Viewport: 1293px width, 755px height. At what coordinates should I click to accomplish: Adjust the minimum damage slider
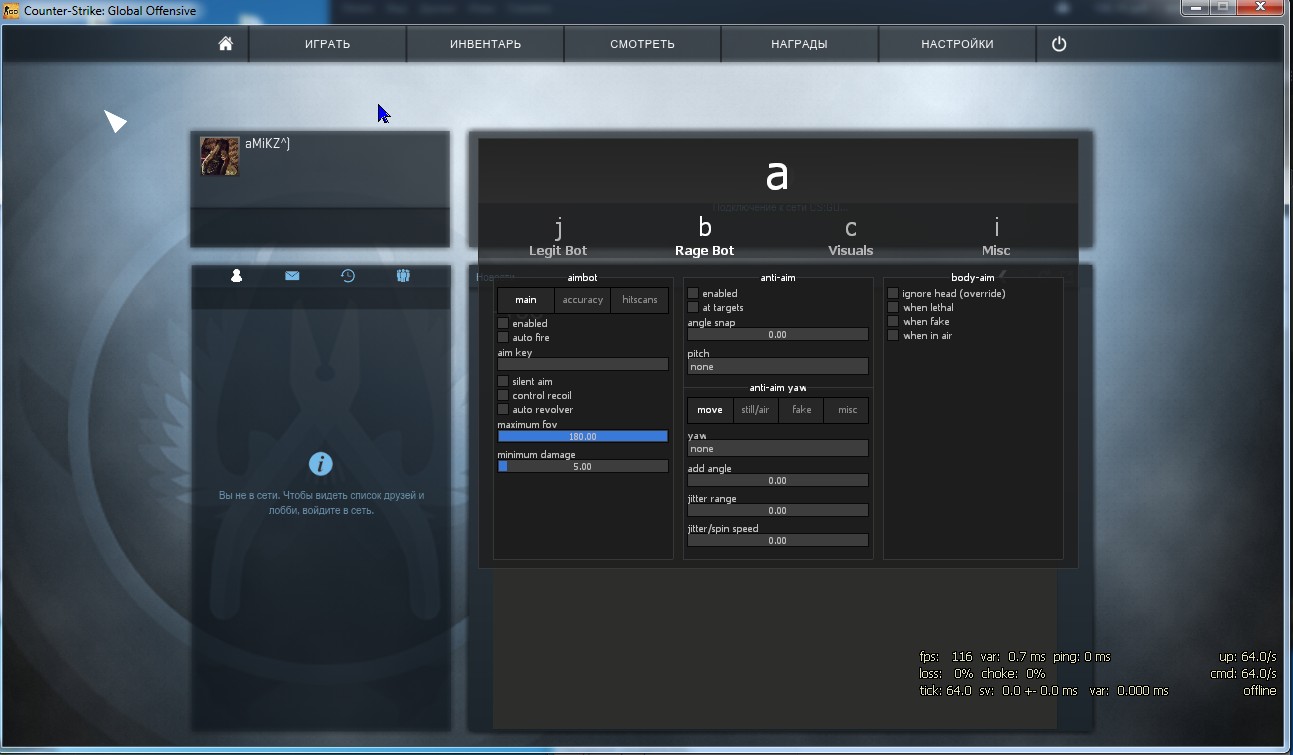[583, 467]
